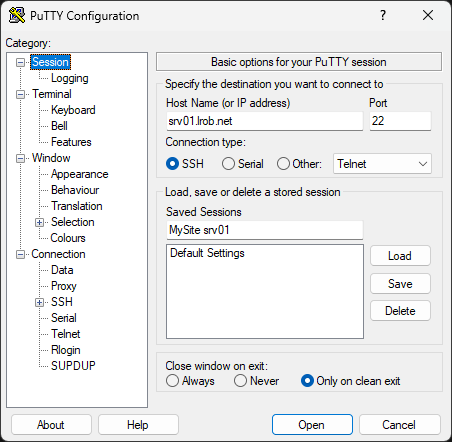The image size is (452, 442).
Task: Expand the SSH node under Connection
Action: tap(39, 302)
